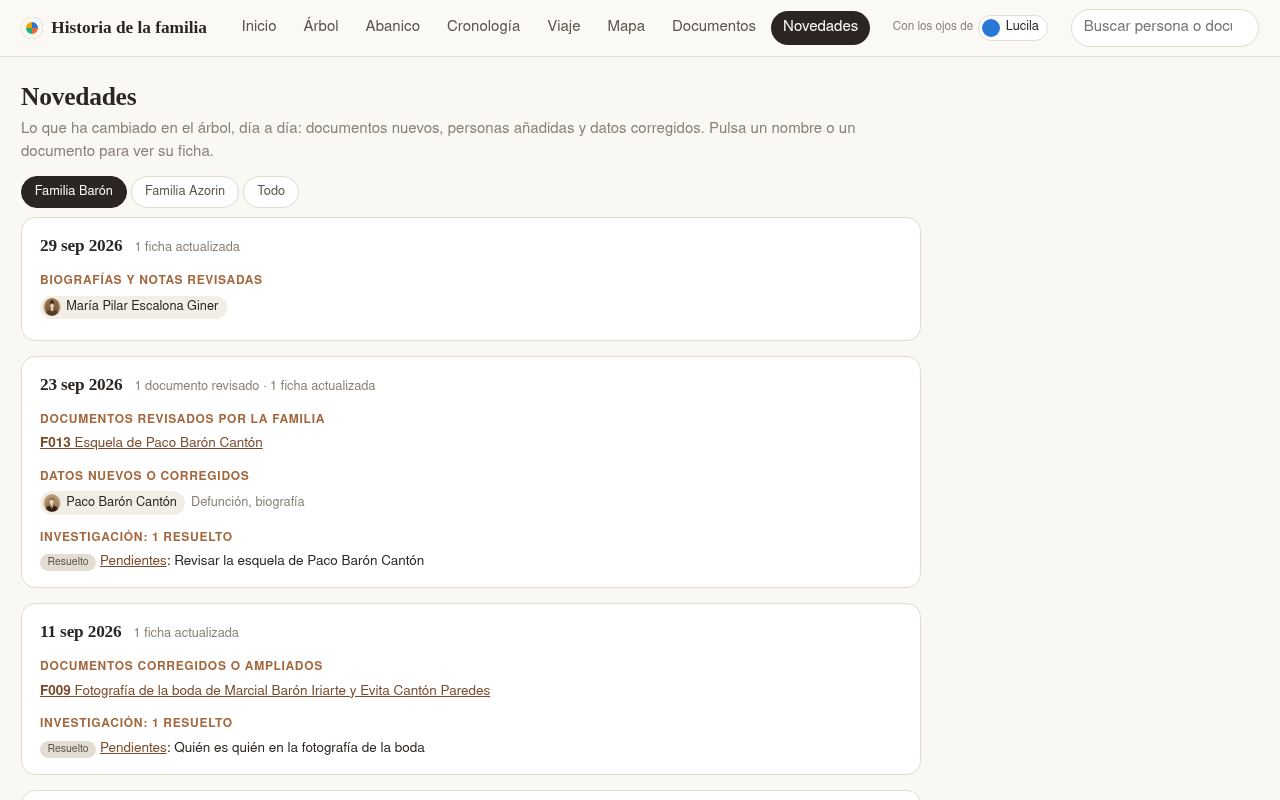Switch to the Abanico view

tap(393, 27)
